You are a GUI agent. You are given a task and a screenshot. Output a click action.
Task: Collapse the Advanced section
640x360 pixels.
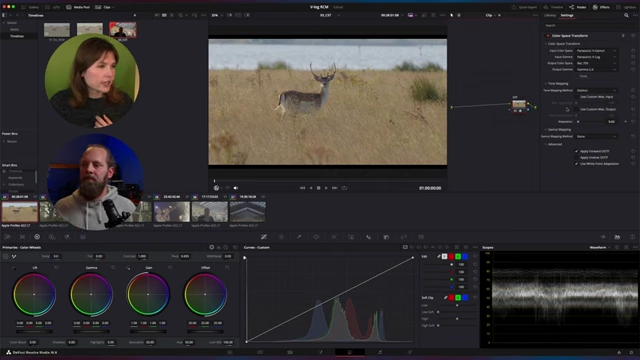546,144
